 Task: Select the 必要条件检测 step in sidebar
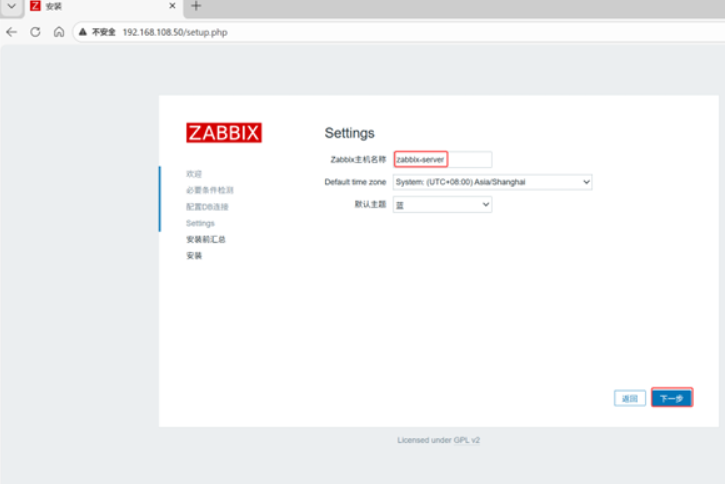pos(210,190)
